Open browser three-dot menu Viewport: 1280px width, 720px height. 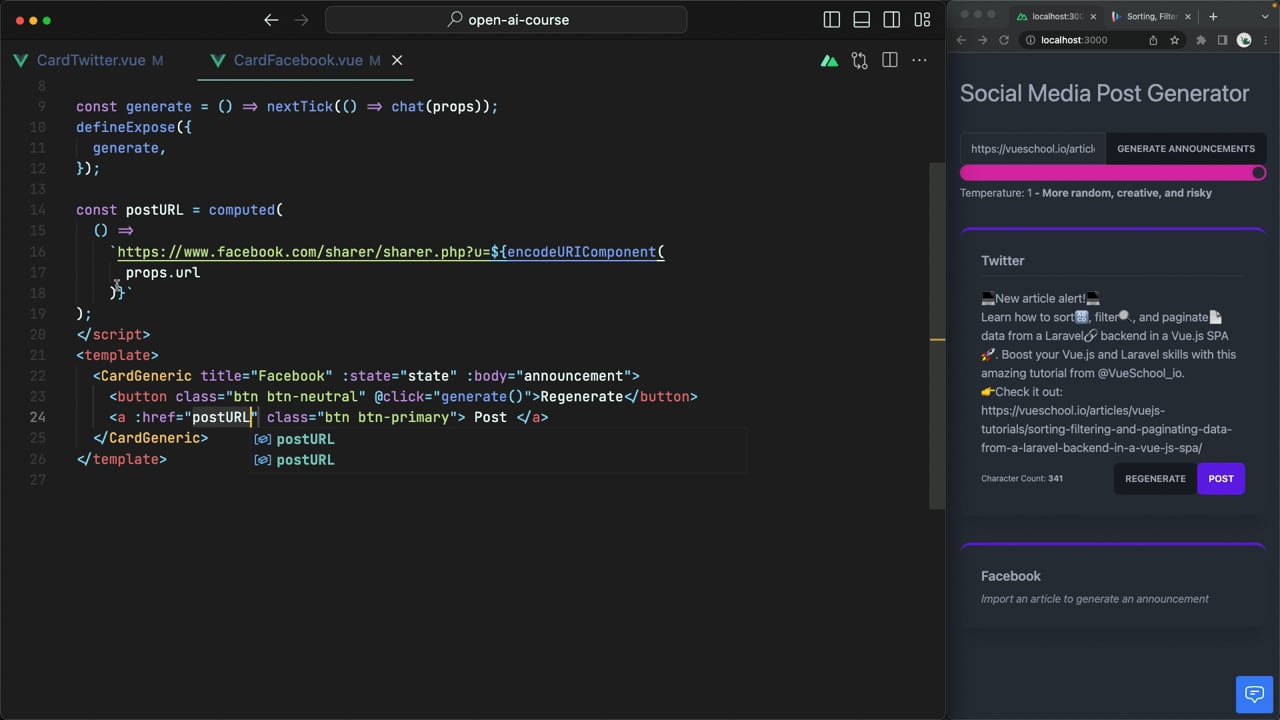(x=1264, y=40)
